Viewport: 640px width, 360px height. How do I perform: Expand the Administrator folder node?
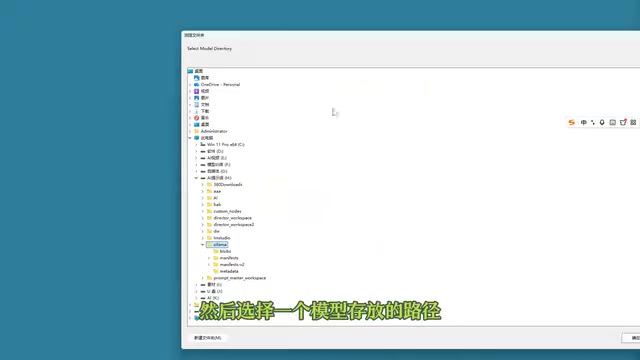pyautogui.click(x=190, y=131)
